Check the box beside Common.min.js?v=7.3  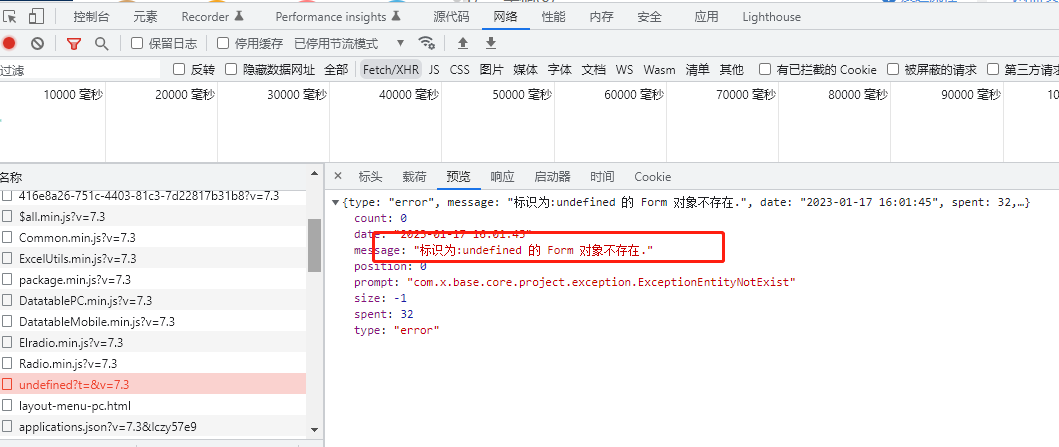pyautogui.click(x=7, y=238)
